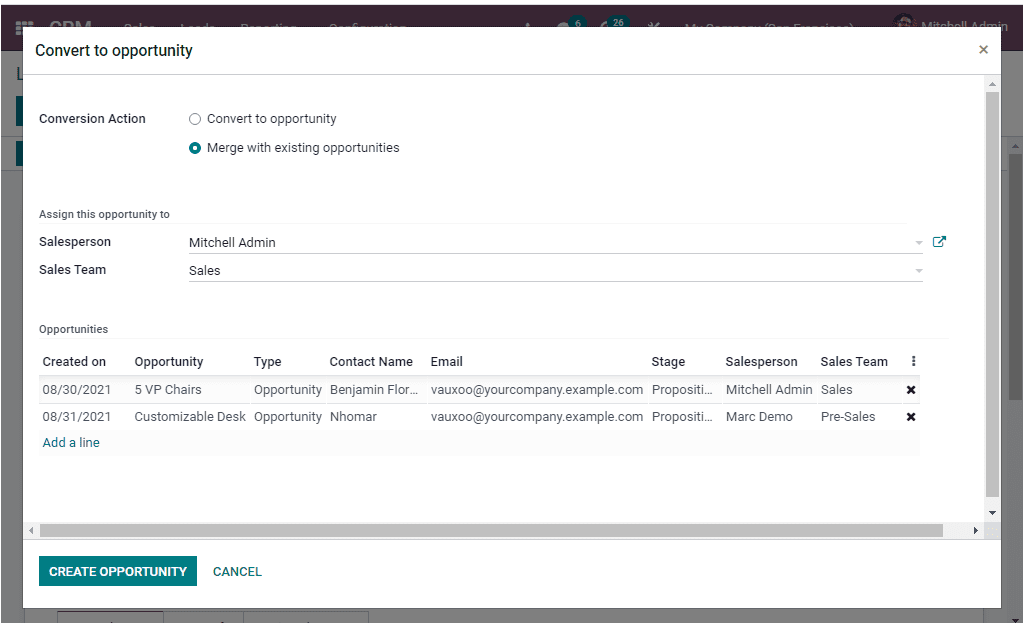Open Salesperson record via external link icon
Screen dimensions: 1024x624
[x=938, y=241]
